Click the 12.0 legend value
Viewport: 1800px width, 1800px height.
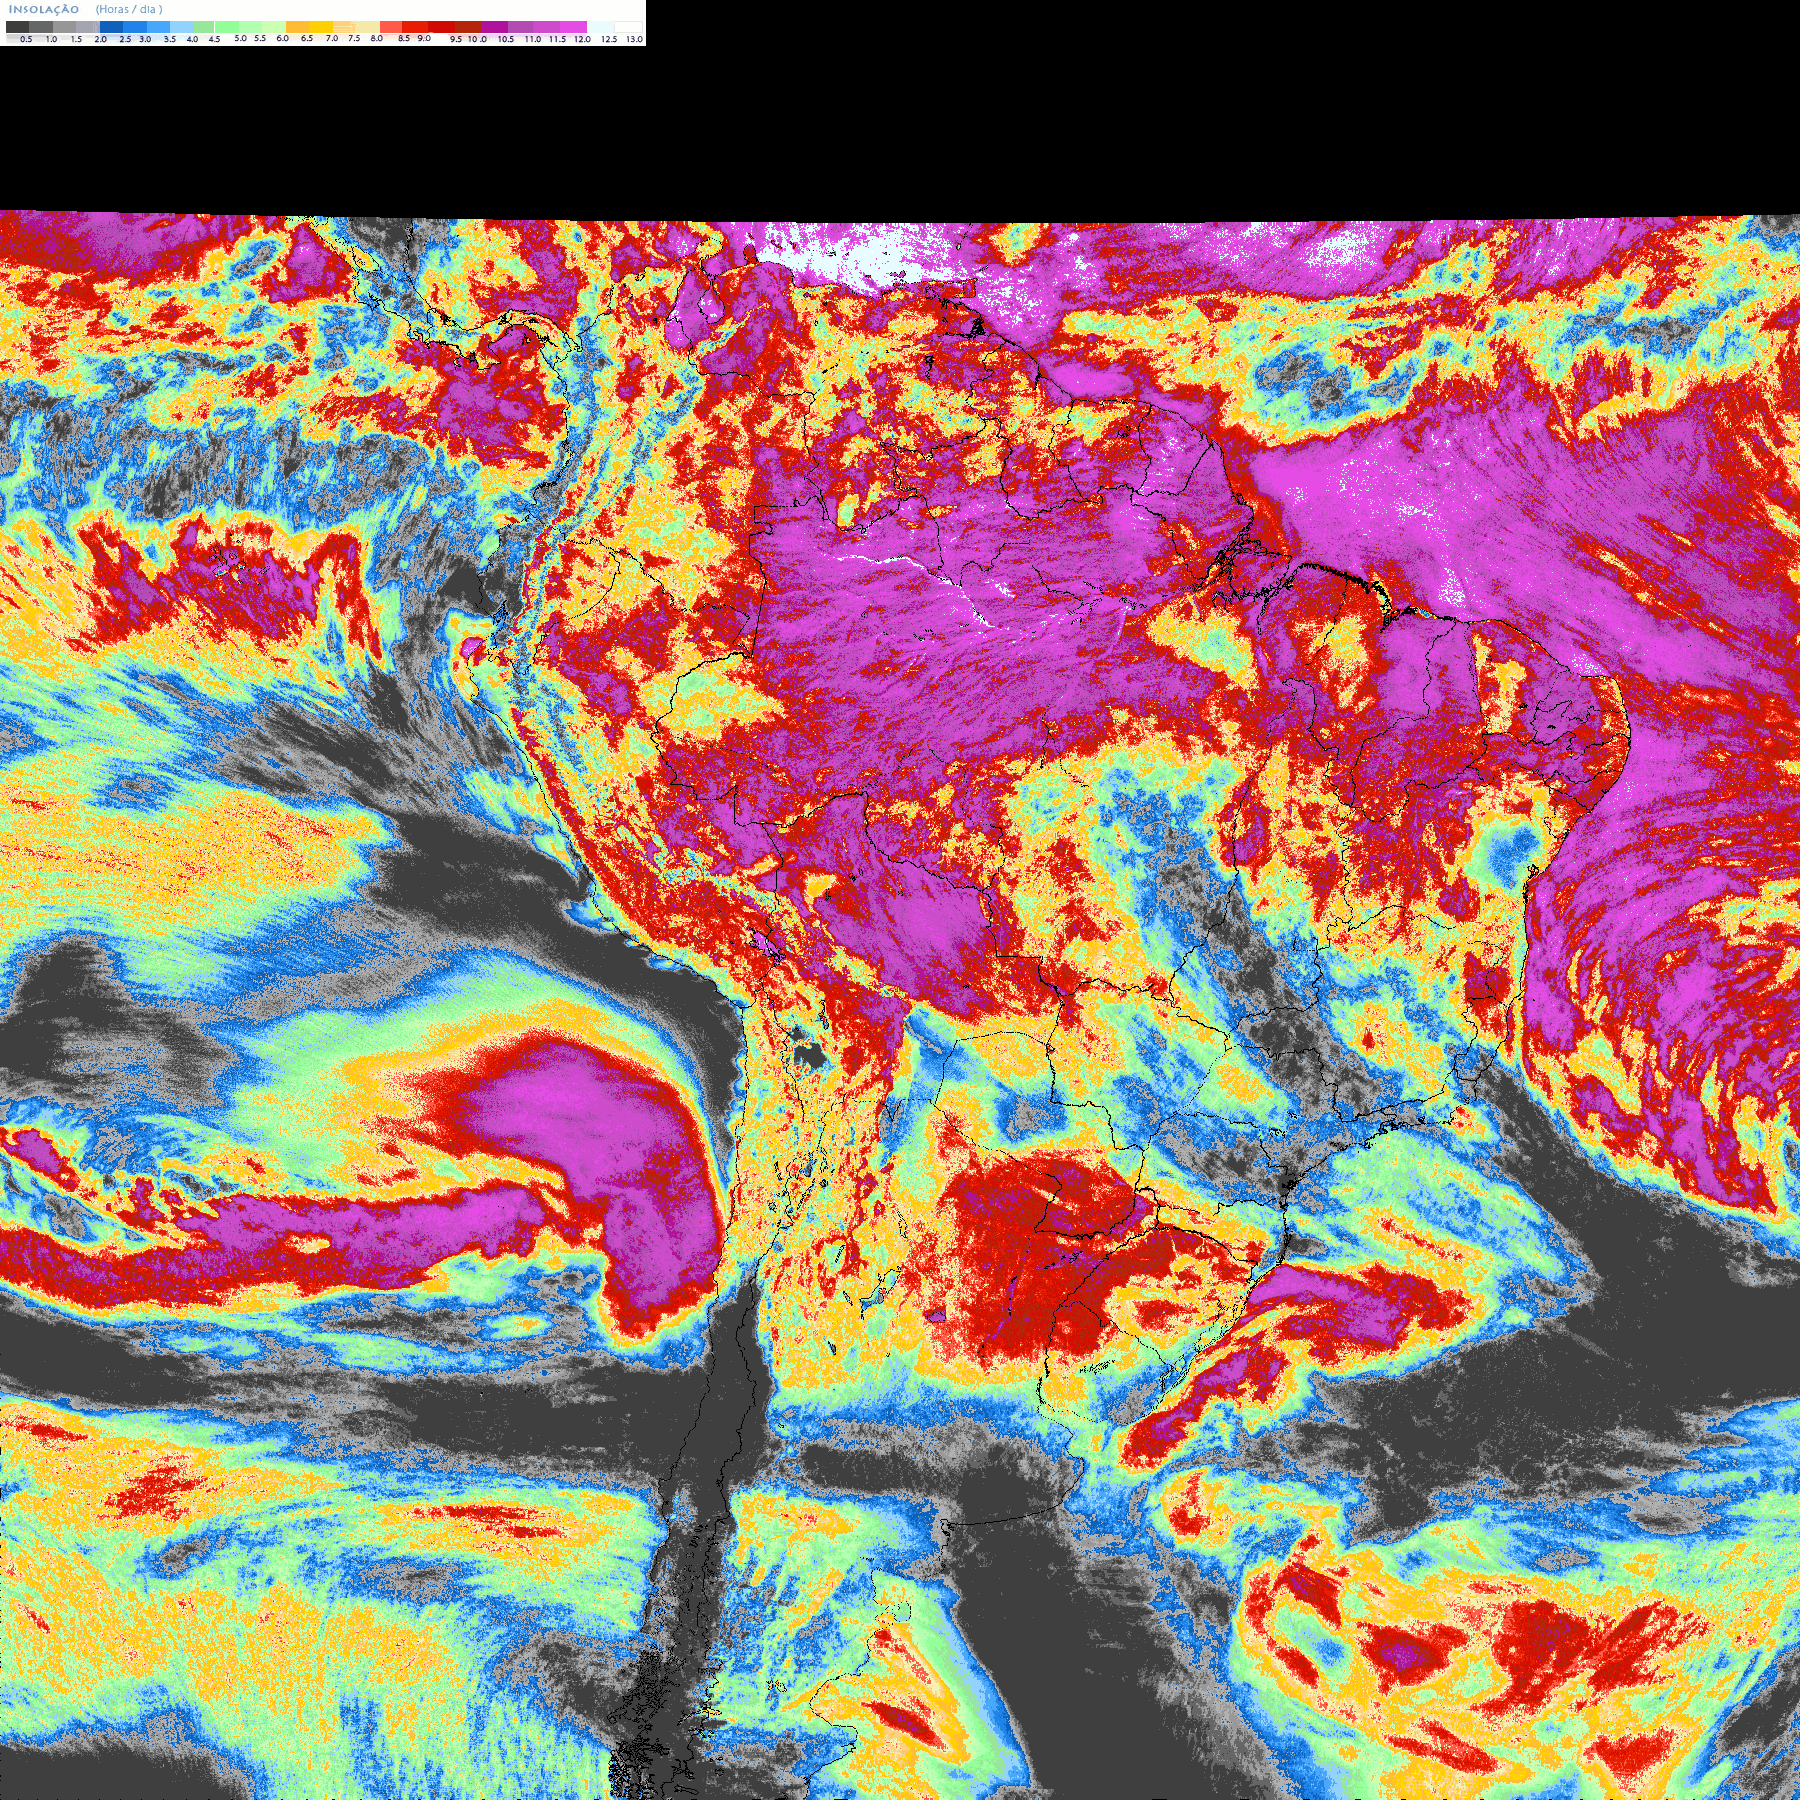click(582, 39)
